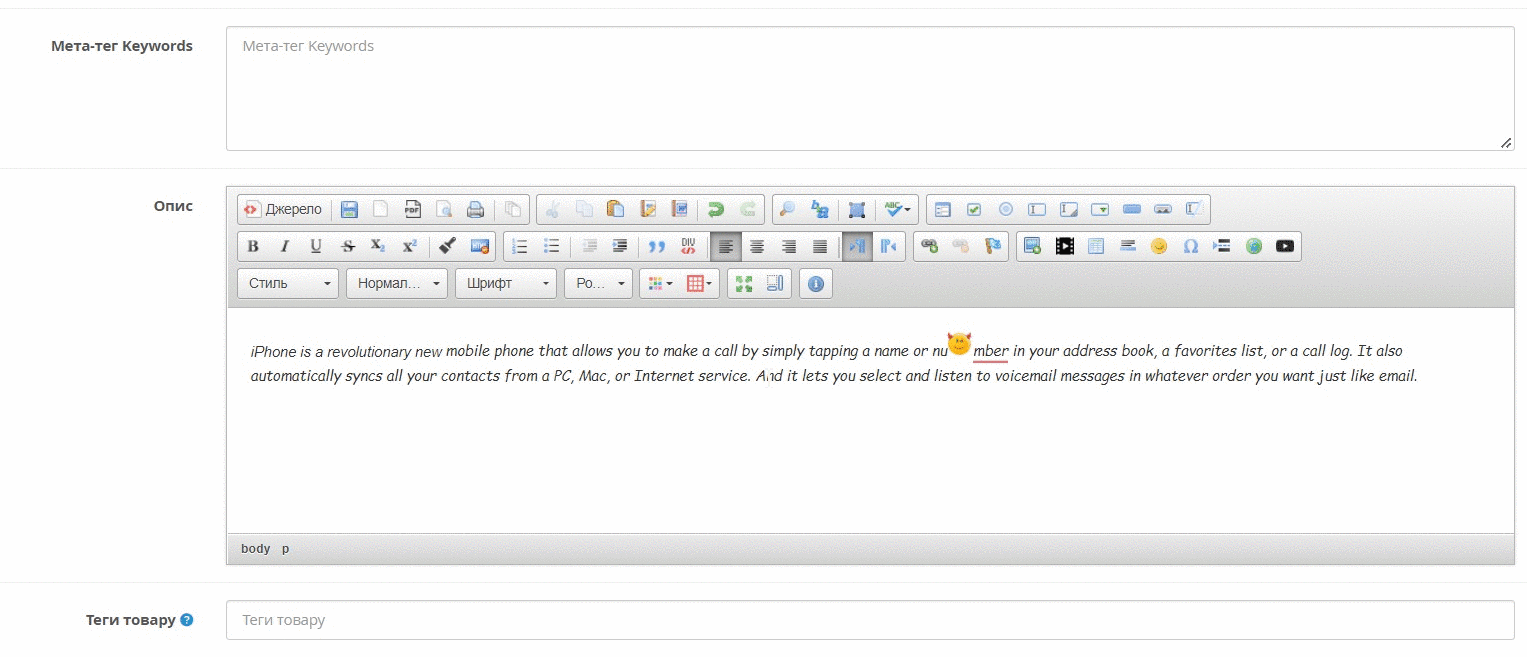Toggle Underline formatting
This screenshot has width=1527, height=657.
pyautogui.click(x=316, y=246)
